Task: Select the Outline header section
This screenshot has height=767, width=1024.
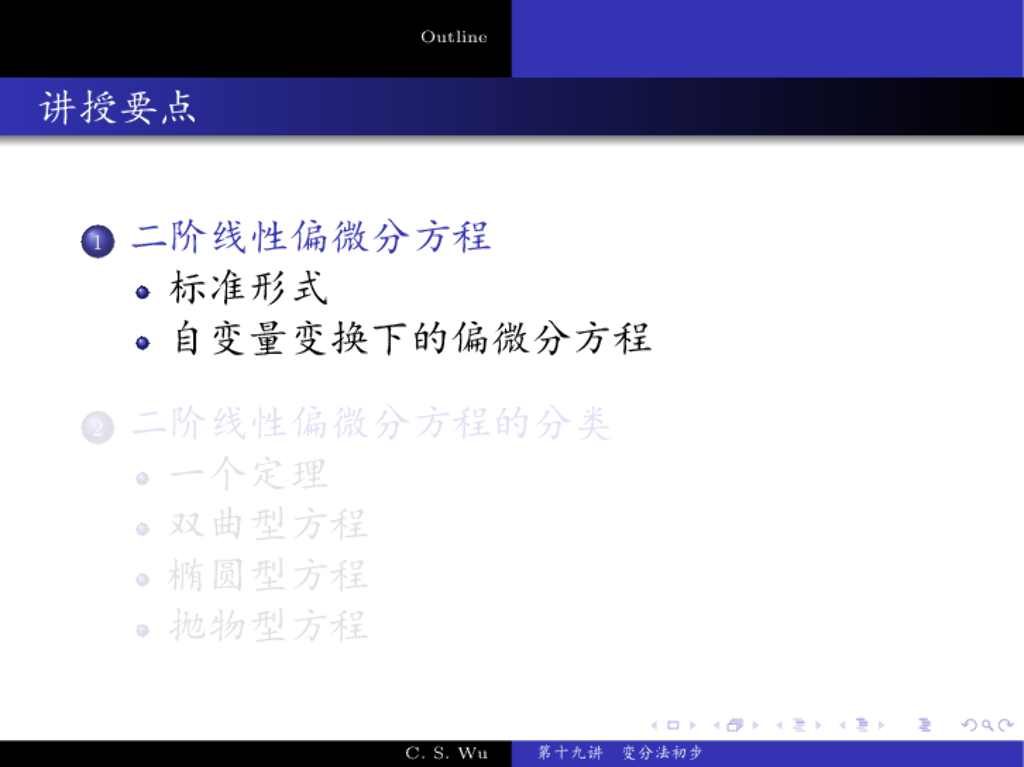Action: [x=454, y=37]
